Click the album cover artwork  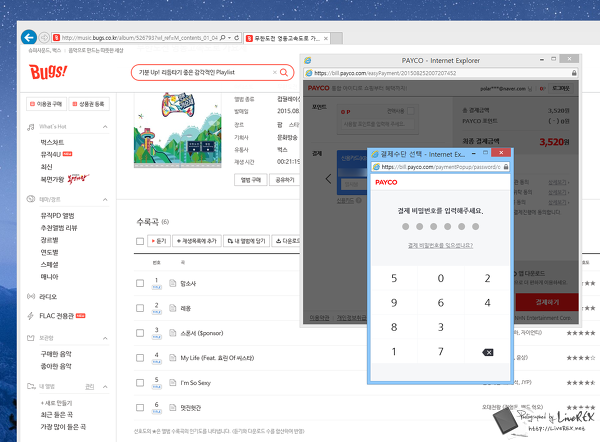(x=178, y=130)
